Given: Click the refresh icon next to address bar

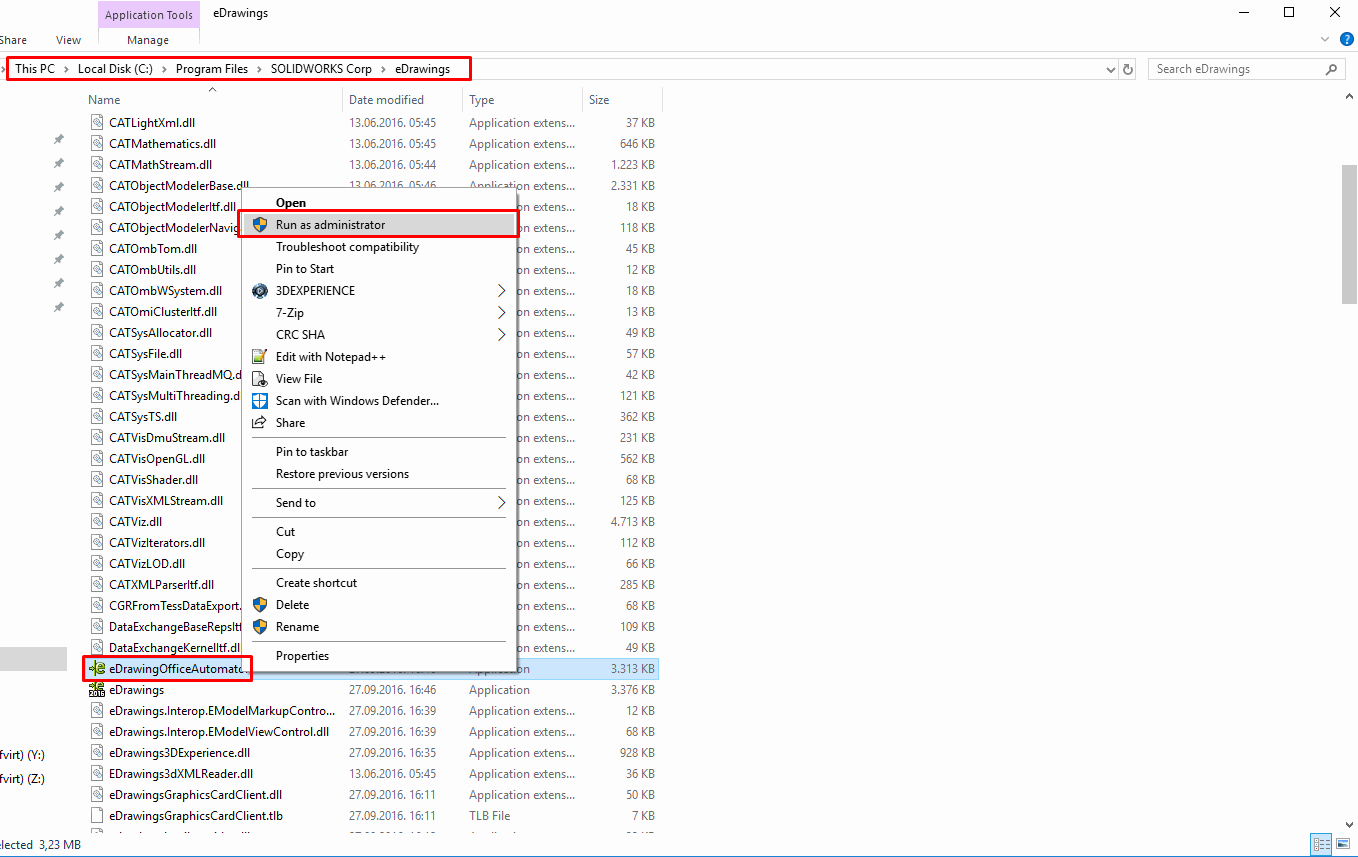Looking at the screenshot, I should click(x=1128, y=69).
